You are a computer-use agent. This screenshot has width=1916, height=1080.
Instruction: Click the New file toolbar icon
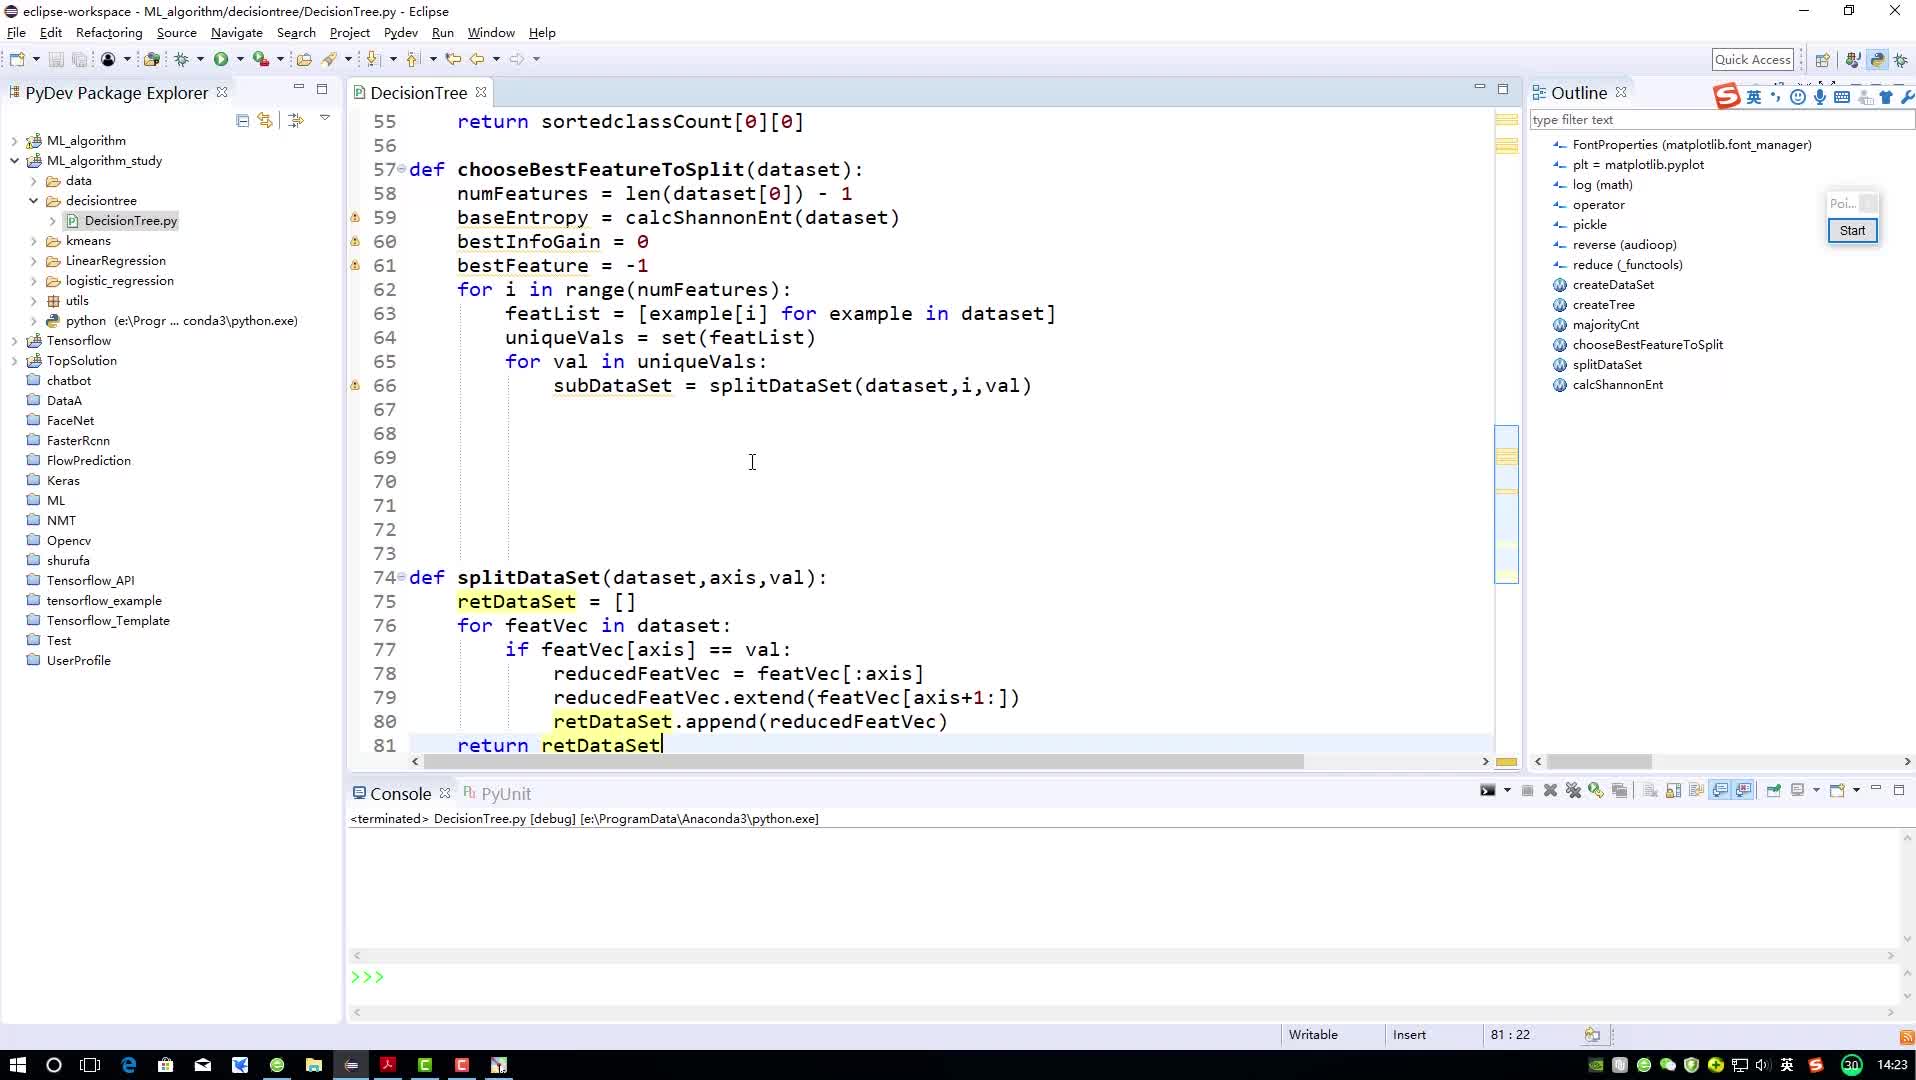17,59
